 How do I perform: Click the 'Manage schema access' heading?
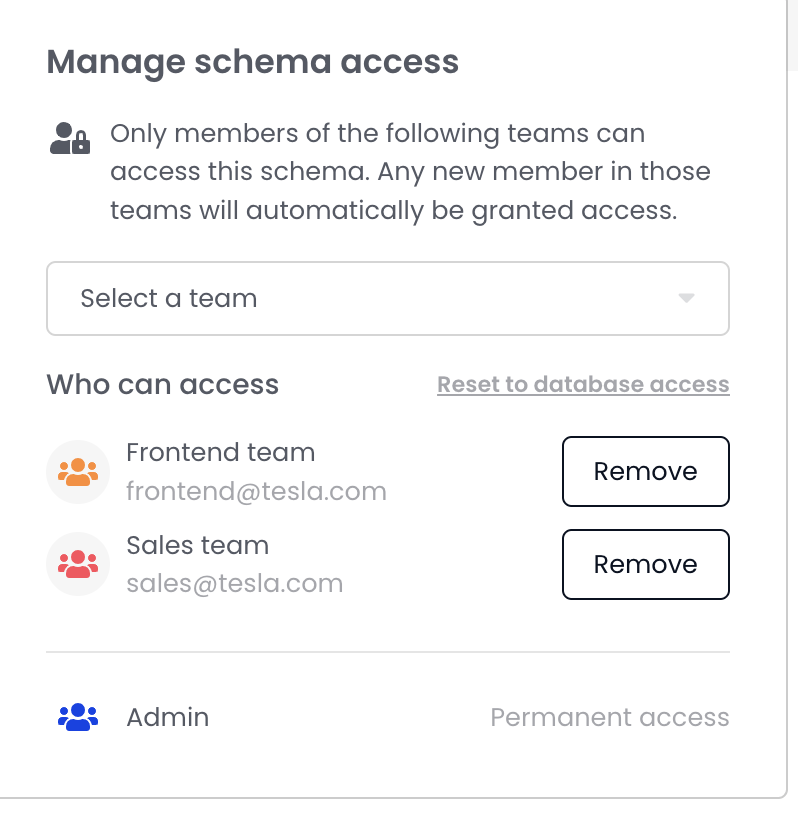pyautogui.click(x=253, y=62)
